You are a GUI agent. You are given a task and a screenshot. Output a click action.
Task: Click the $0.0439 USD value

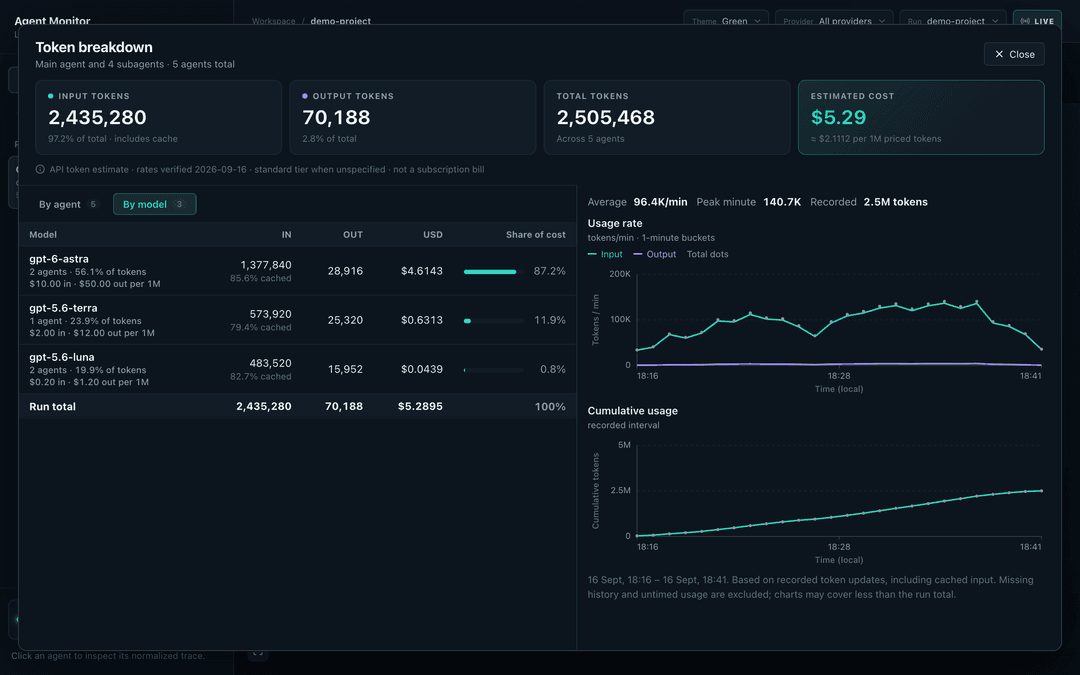click(422, 369)
